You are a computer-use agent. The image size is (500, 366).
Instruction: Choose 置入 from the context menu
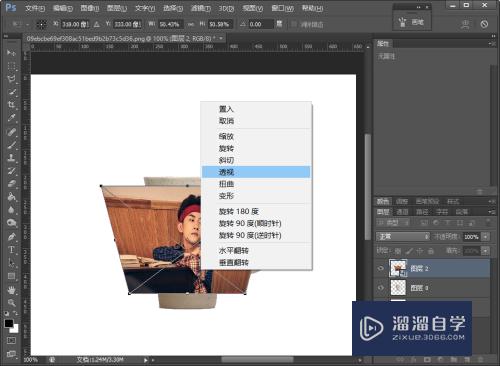tap(256, 109)
